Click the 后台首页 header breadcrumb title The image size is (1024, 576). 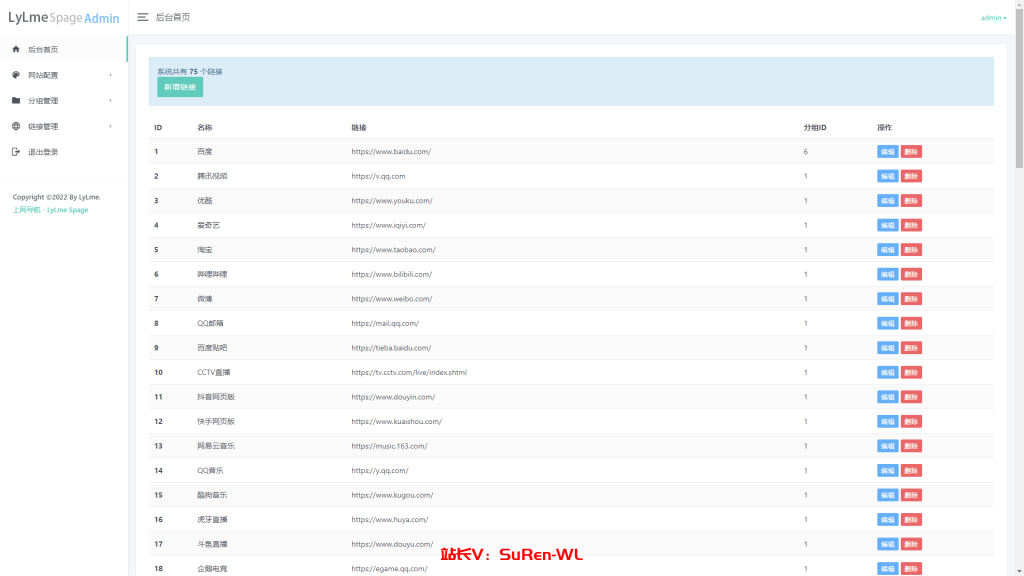pyautogui.click(x=172, y=17)
